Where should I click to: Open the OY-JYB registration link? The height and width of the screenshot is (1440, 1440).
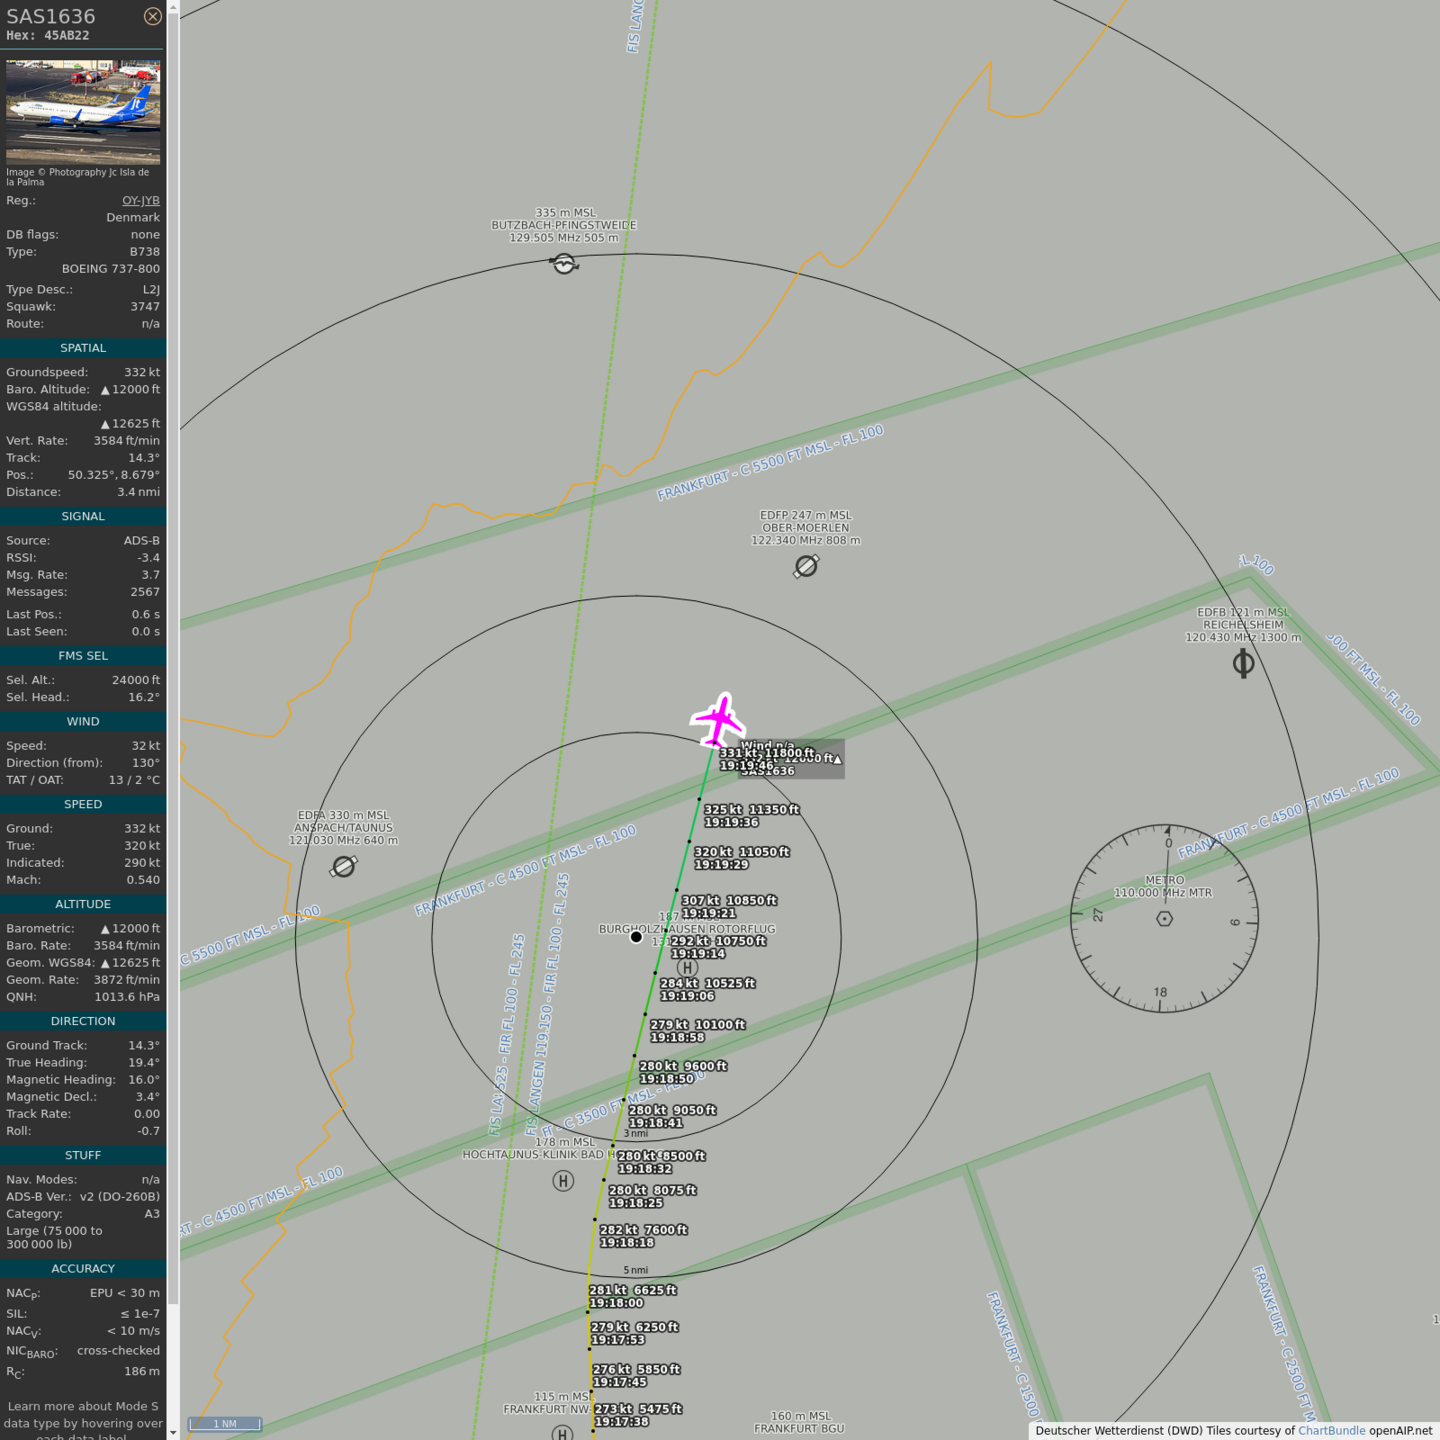click(x=140, y=200)
